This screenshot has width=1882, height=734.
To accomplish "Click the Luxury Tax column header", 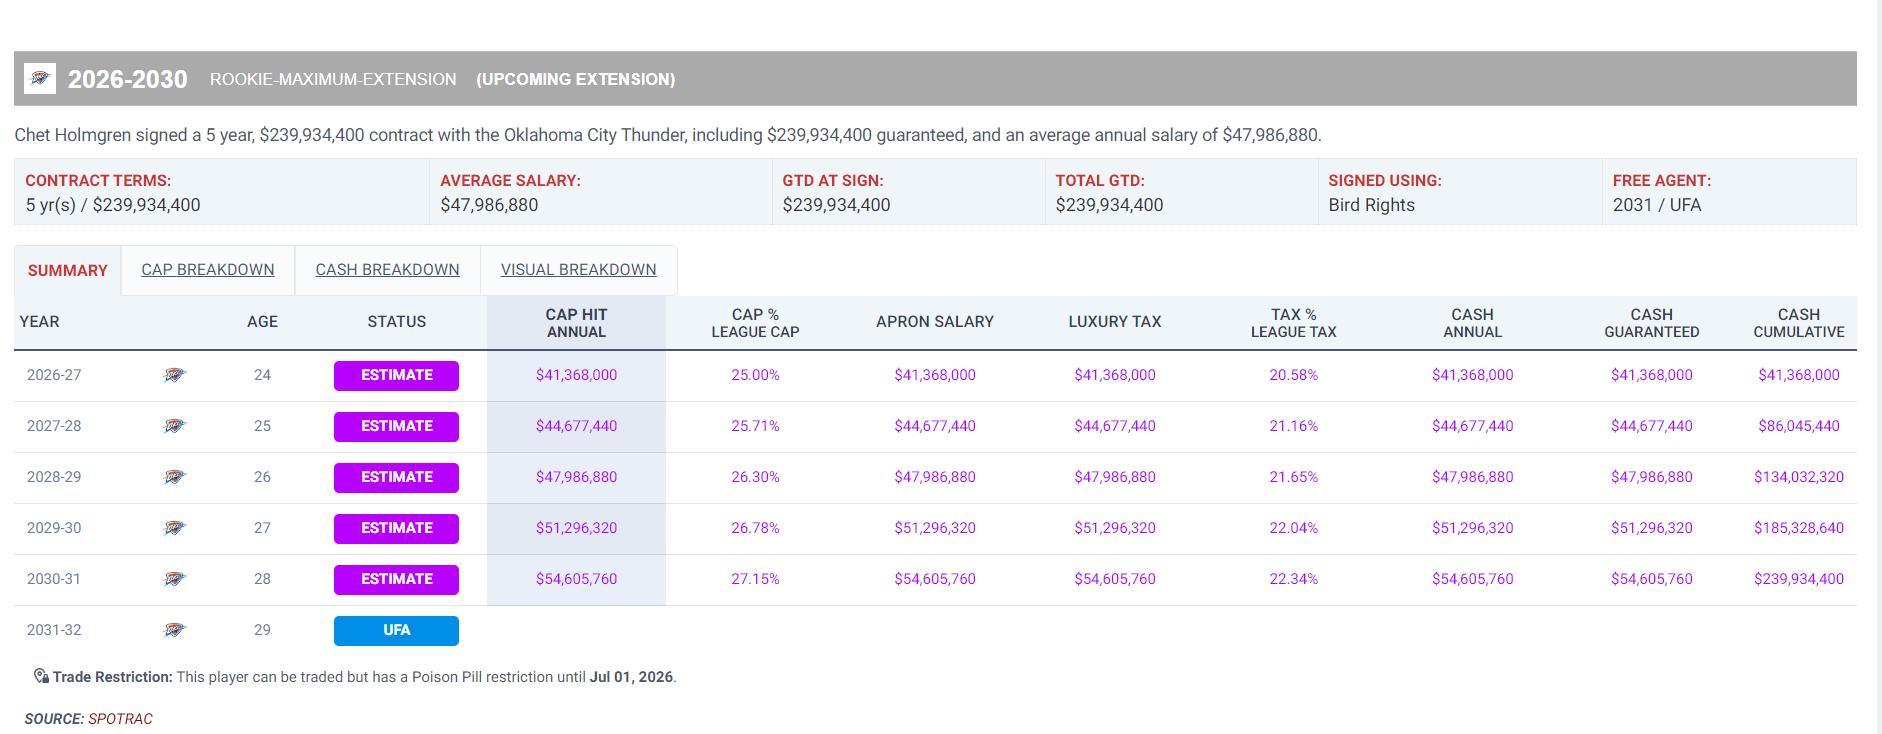I will point(1114,322).
